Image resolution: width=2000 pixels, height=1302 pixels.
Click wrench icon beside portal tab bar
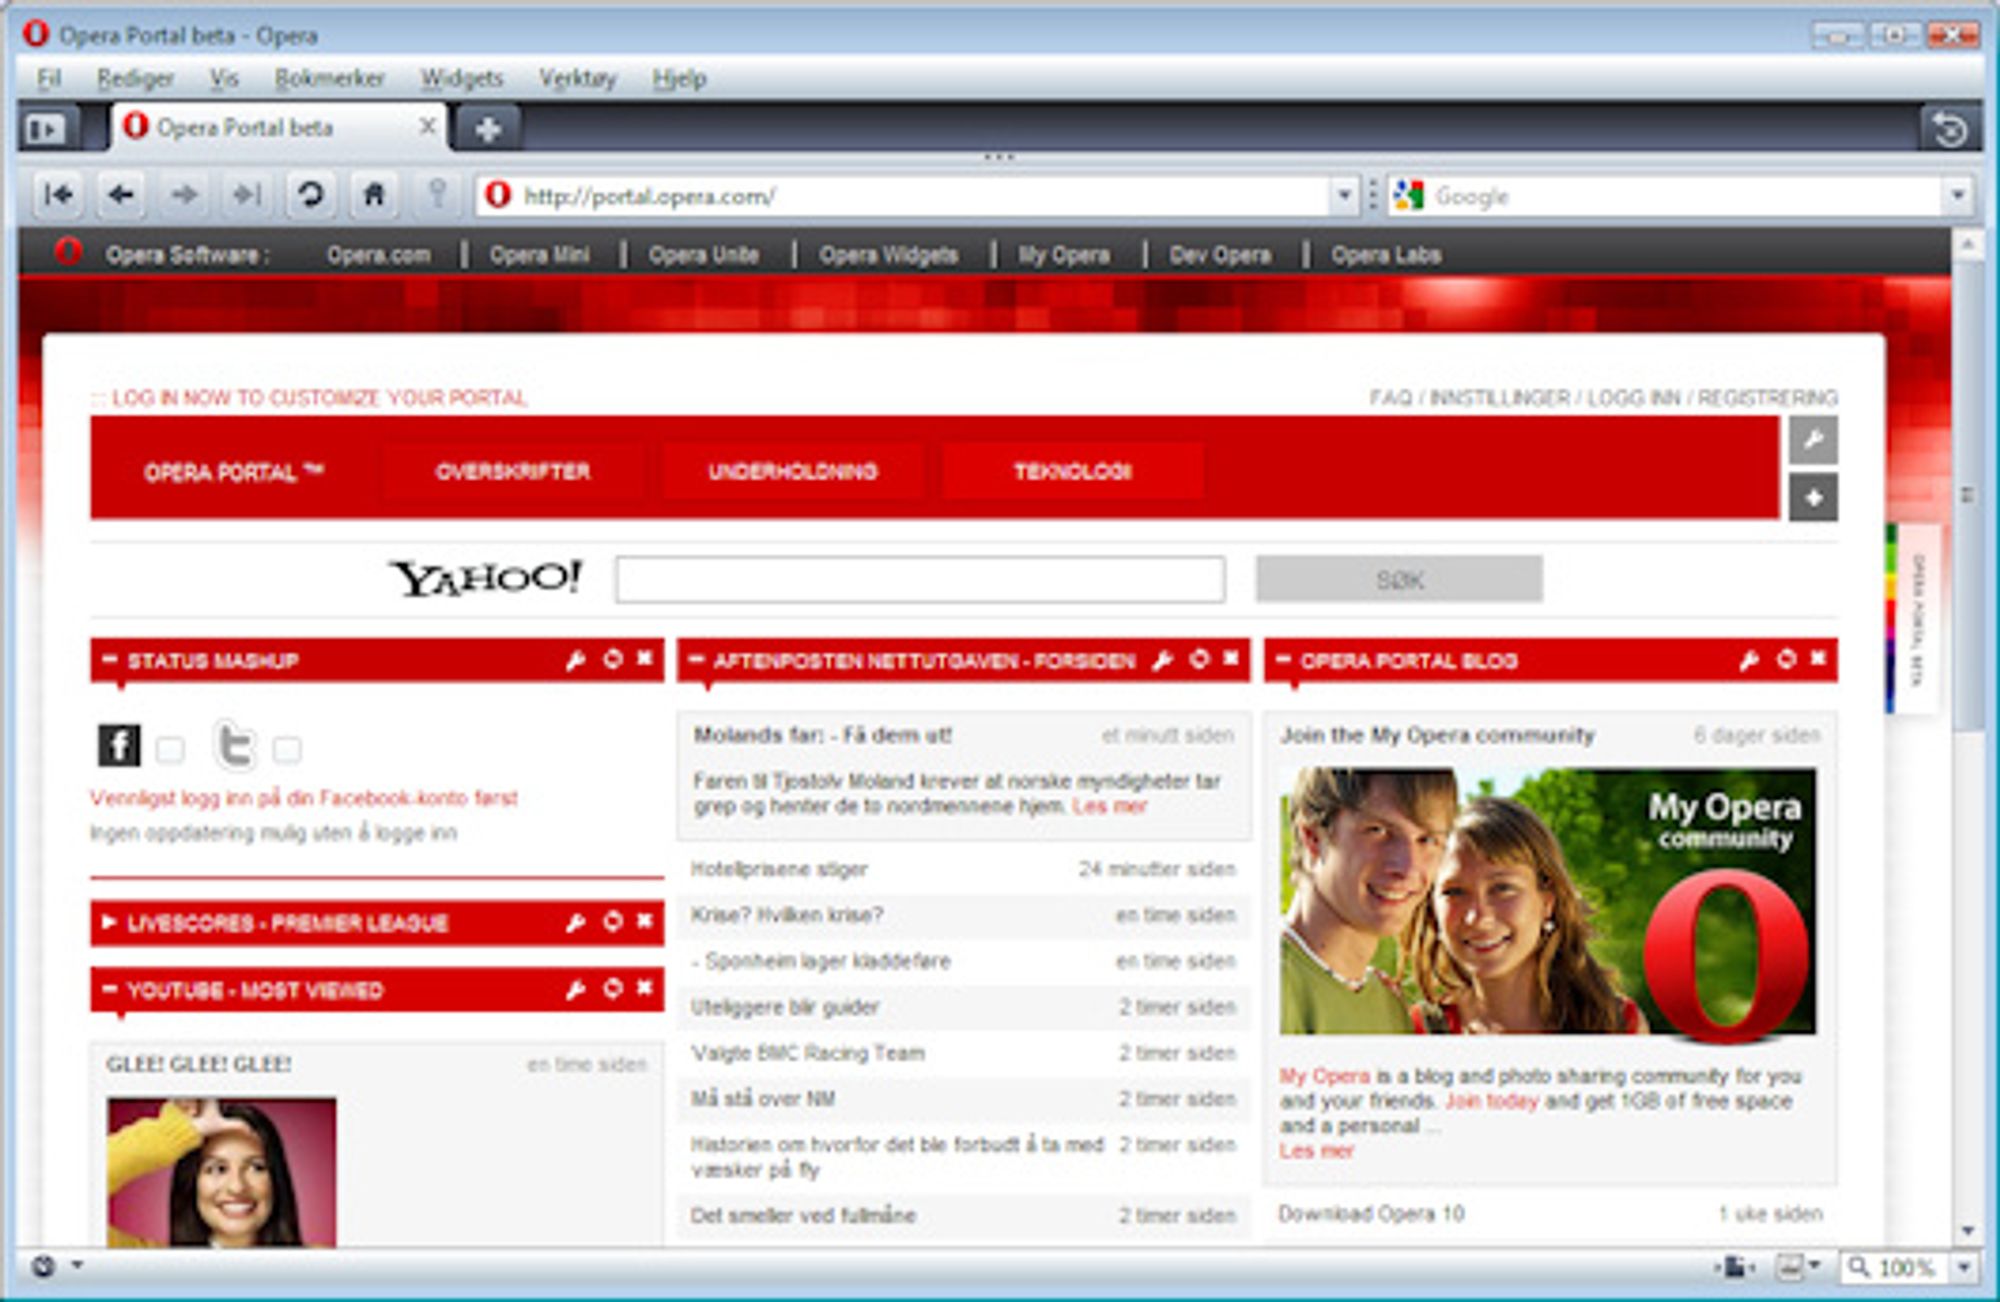coord(1813,440)
